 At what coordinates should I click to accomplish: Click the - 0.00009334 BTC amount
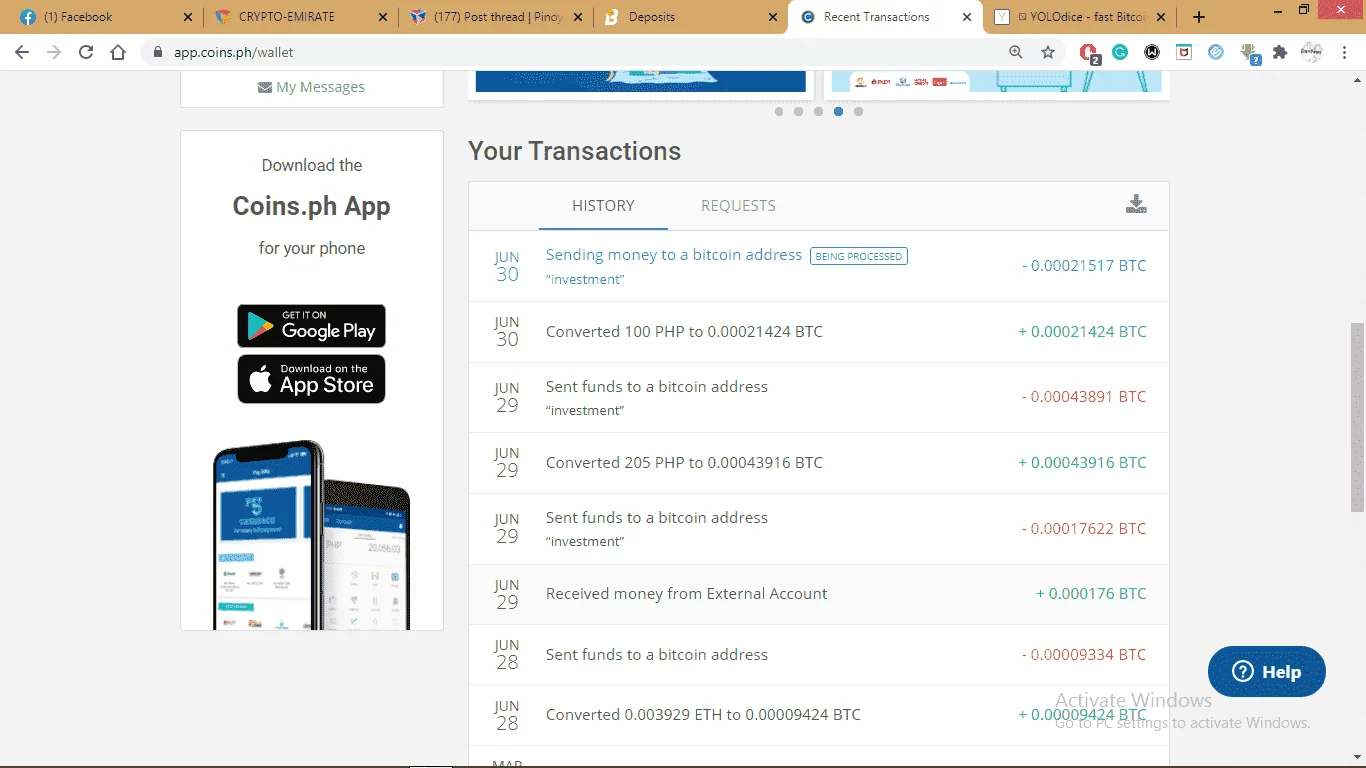coord(1084,655)
